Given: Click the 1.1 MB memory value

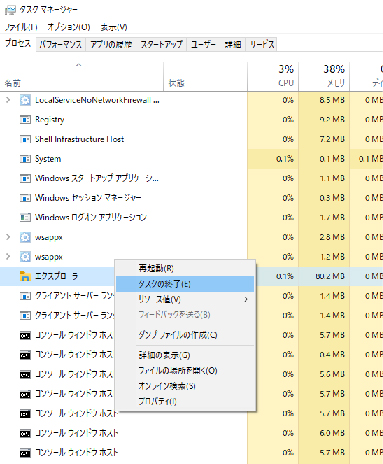Looking at the screenshot, I should pos(332,178).
